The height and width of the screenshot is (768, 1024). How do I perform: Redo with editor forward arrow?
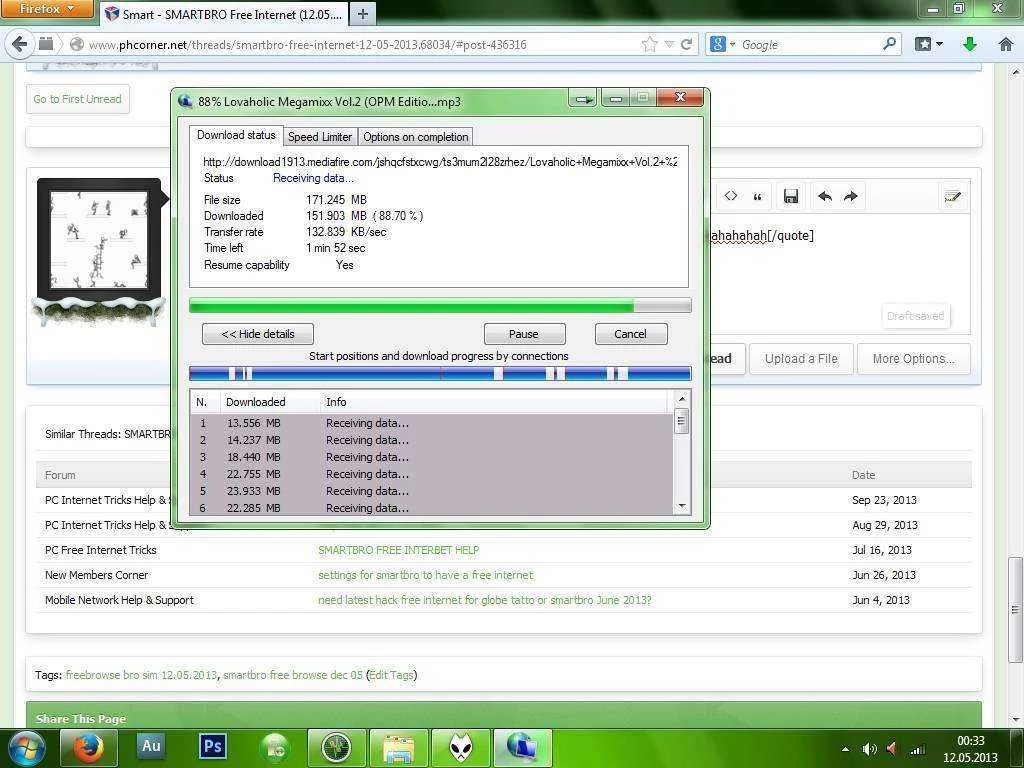[x=850, y=196]
